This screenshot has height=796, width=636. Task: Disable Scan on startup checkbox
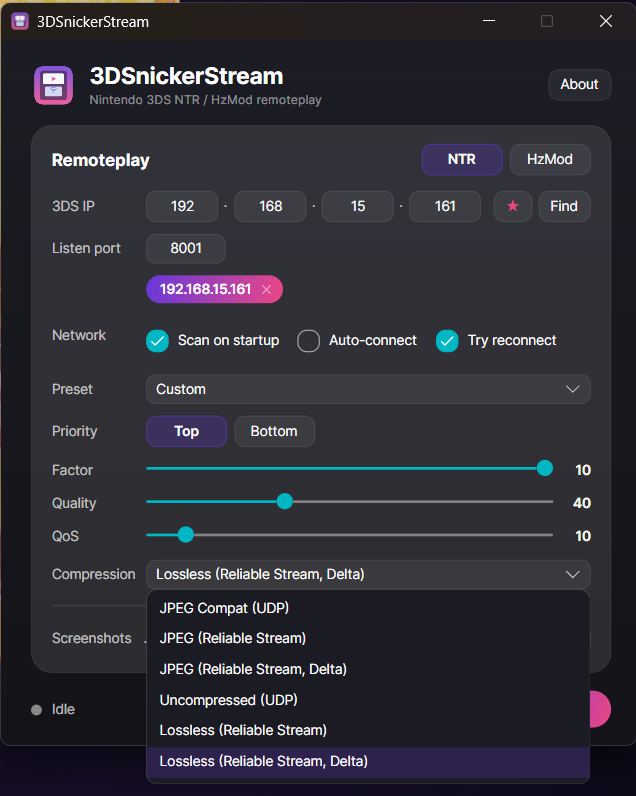point(157,341)
